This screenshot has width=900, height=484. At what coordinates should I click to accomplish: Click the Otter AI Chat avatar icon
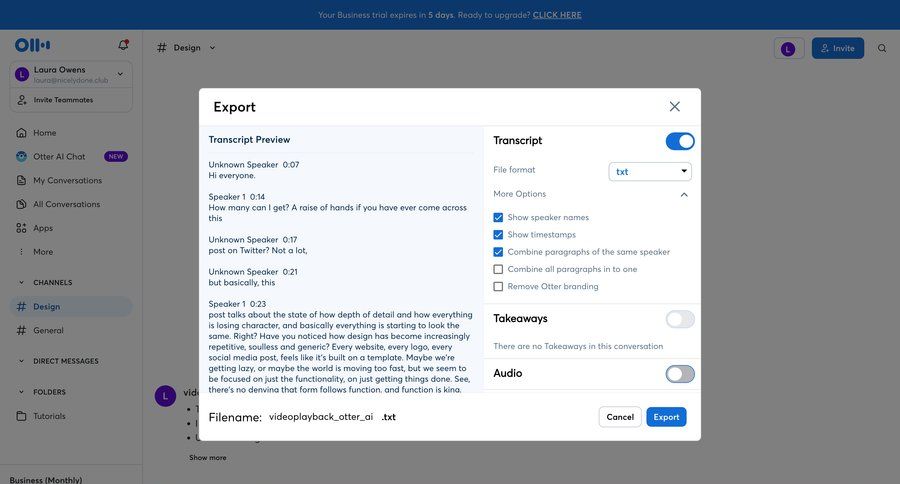tap(21, 156)
